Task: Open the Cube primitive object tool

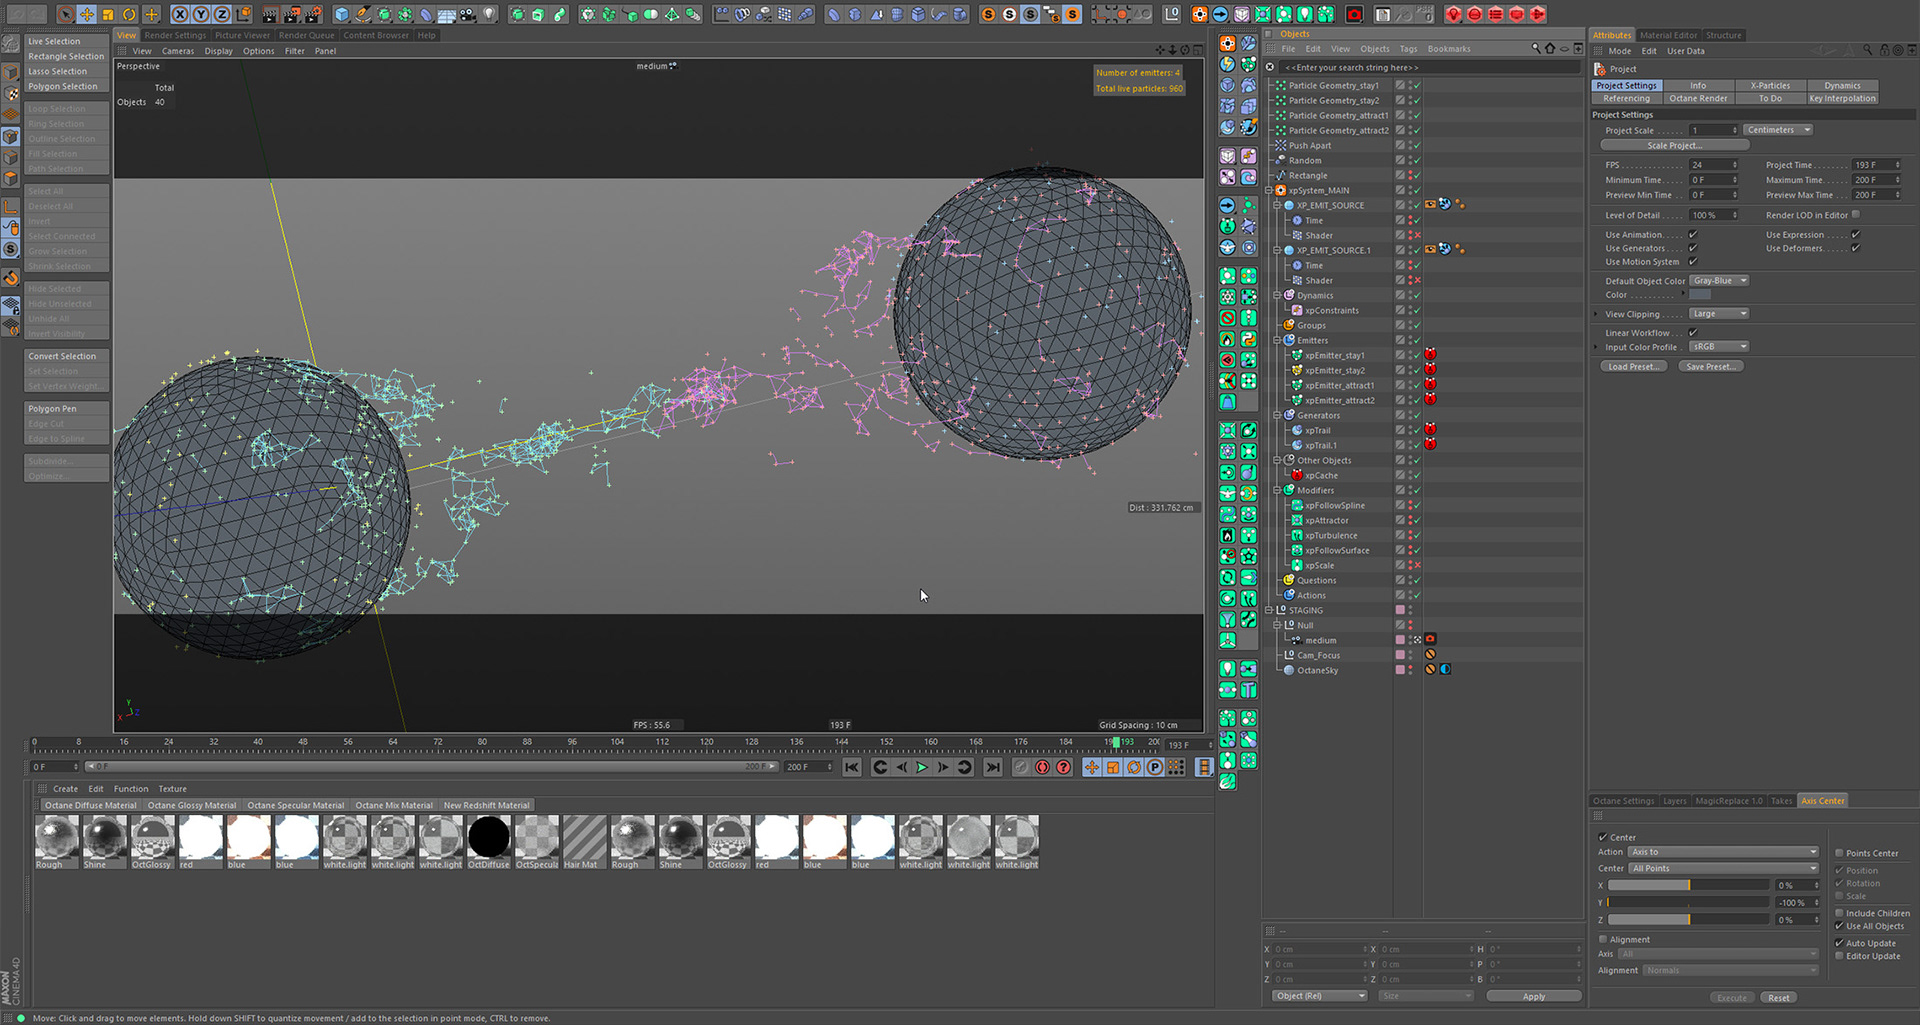Action: click(342, 14)
